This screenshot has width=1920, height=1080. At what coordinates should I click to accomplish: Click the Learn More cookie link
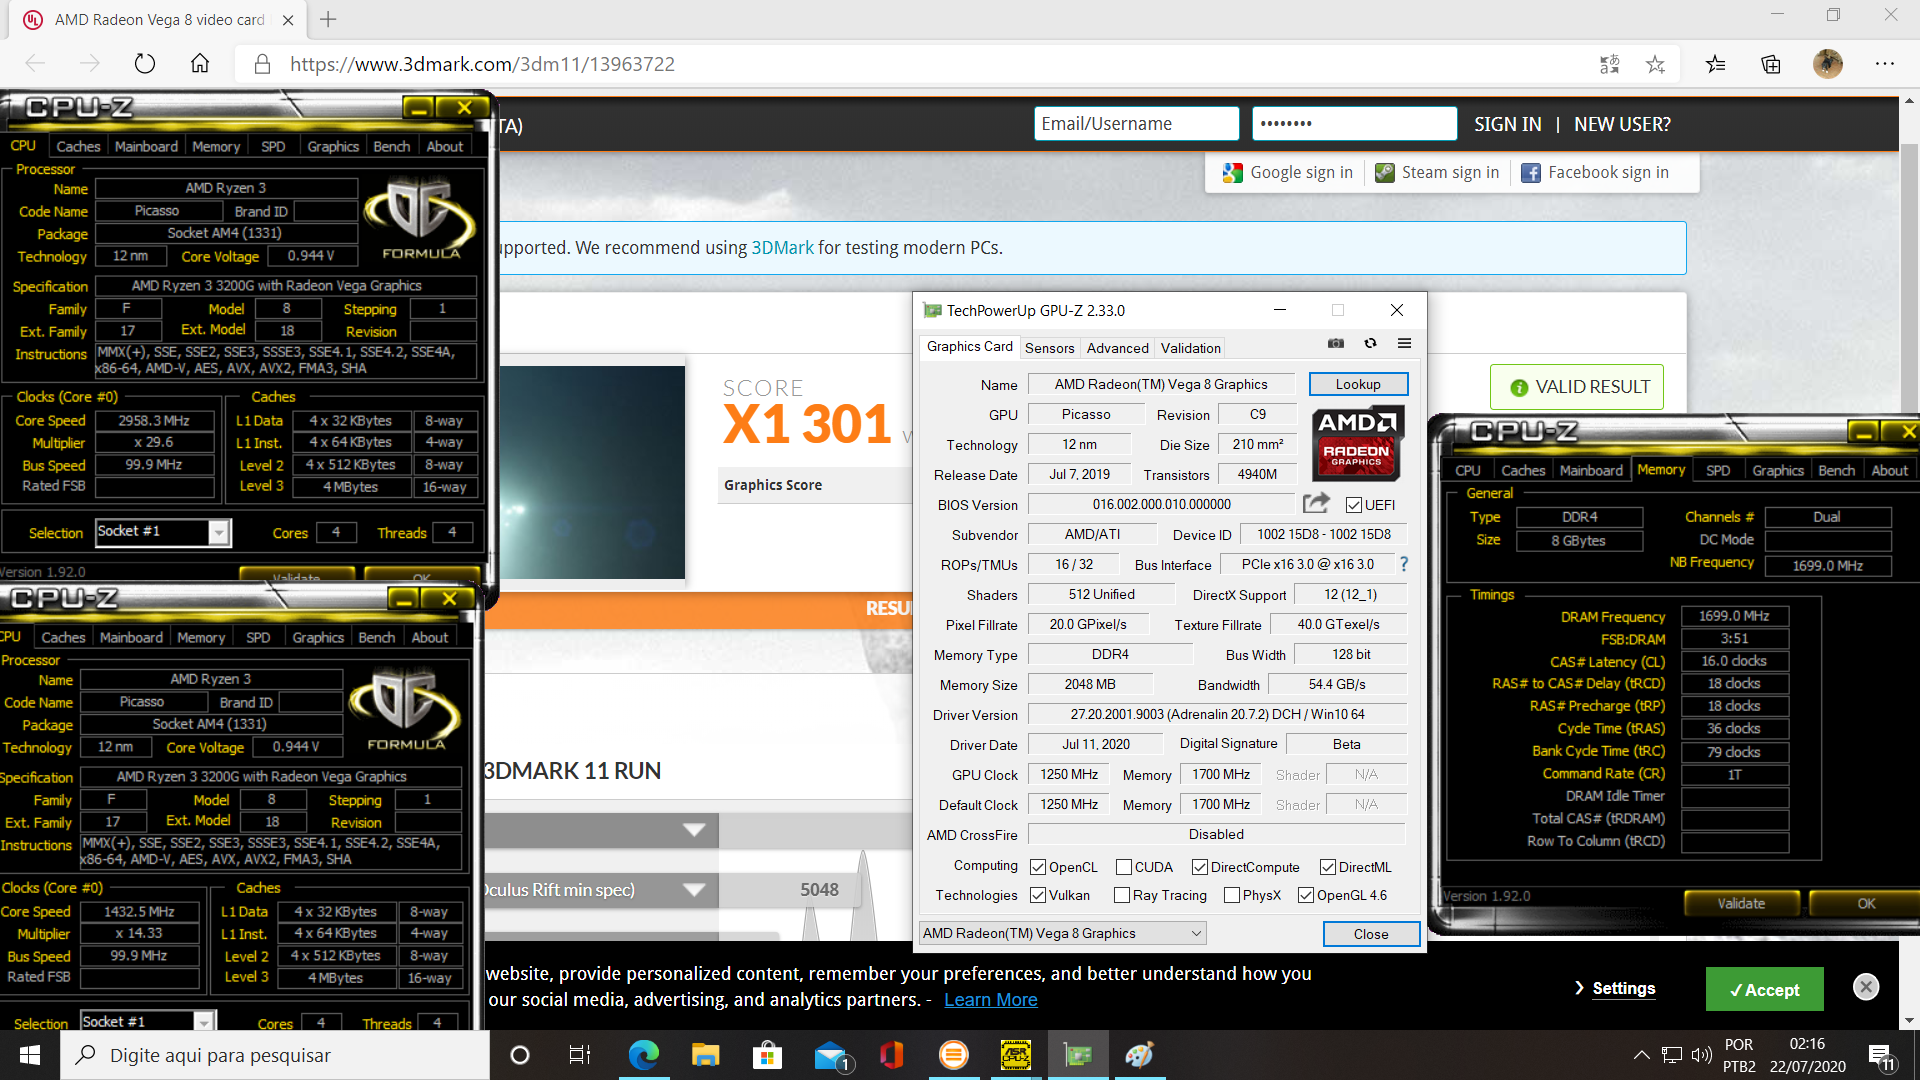(990, 1000)
